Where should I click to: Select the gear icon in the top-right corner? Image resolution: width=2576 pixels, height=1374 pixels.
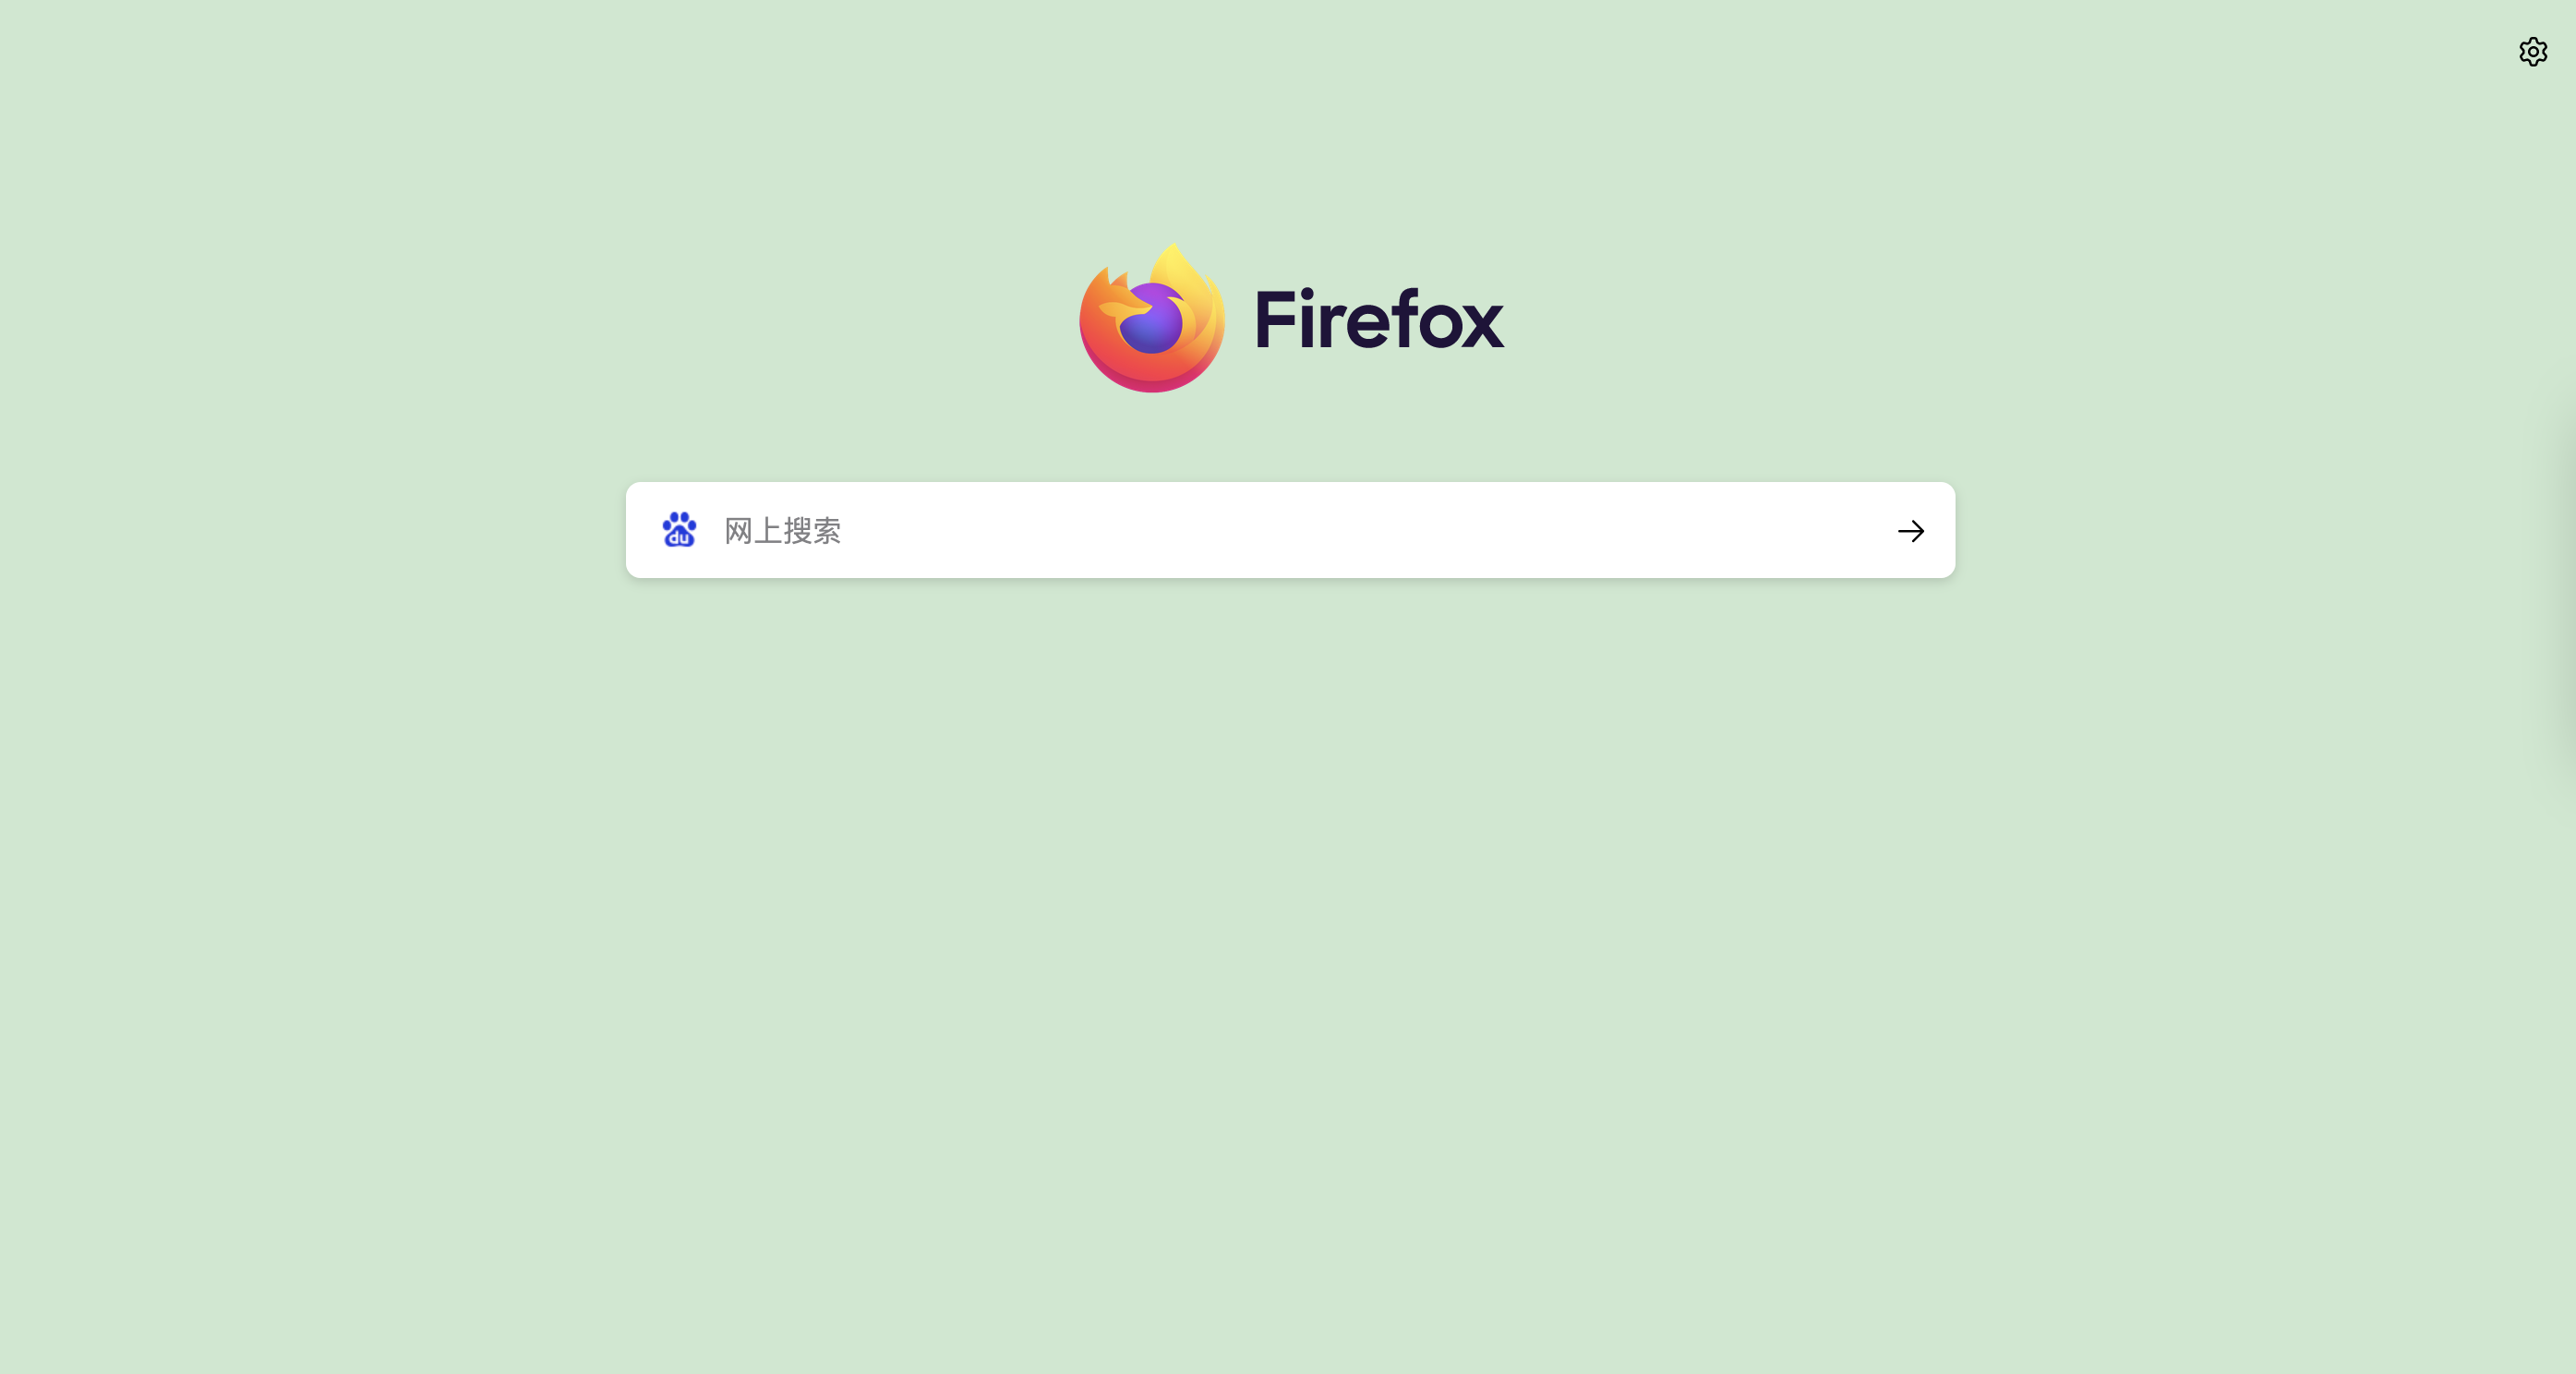tap(2532, 51)
